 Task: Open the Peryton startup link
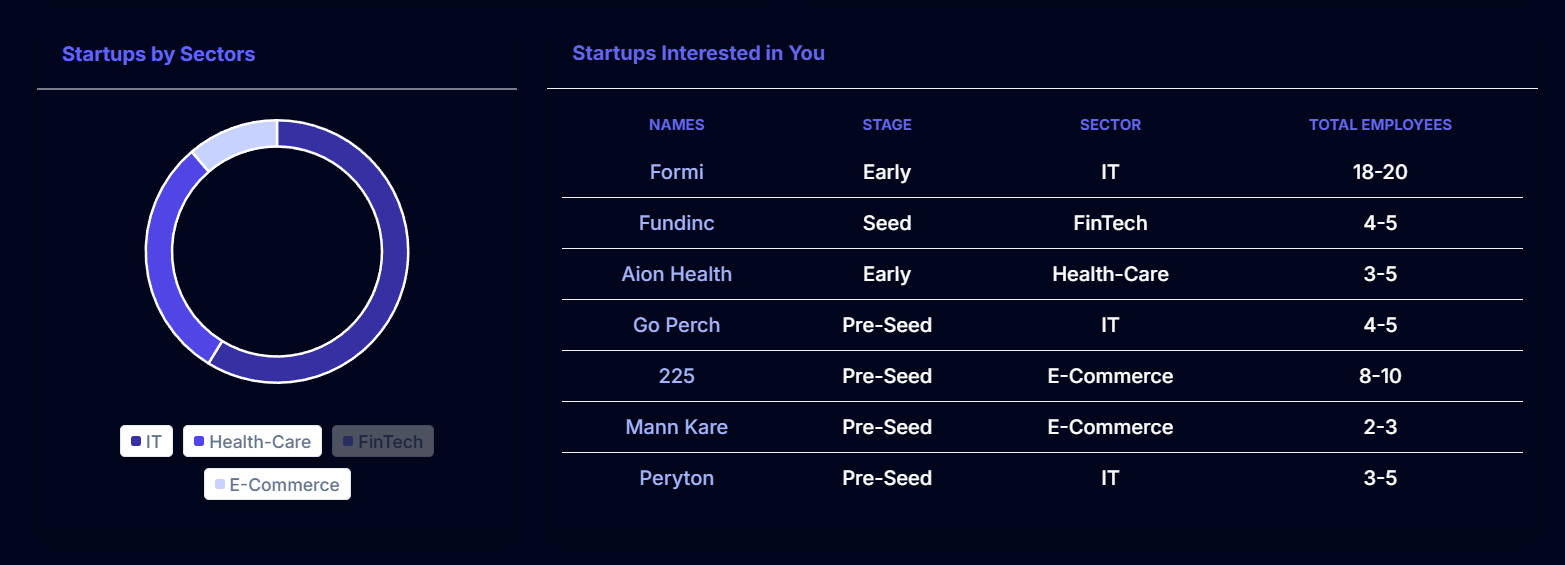click(x=677, y=478)
